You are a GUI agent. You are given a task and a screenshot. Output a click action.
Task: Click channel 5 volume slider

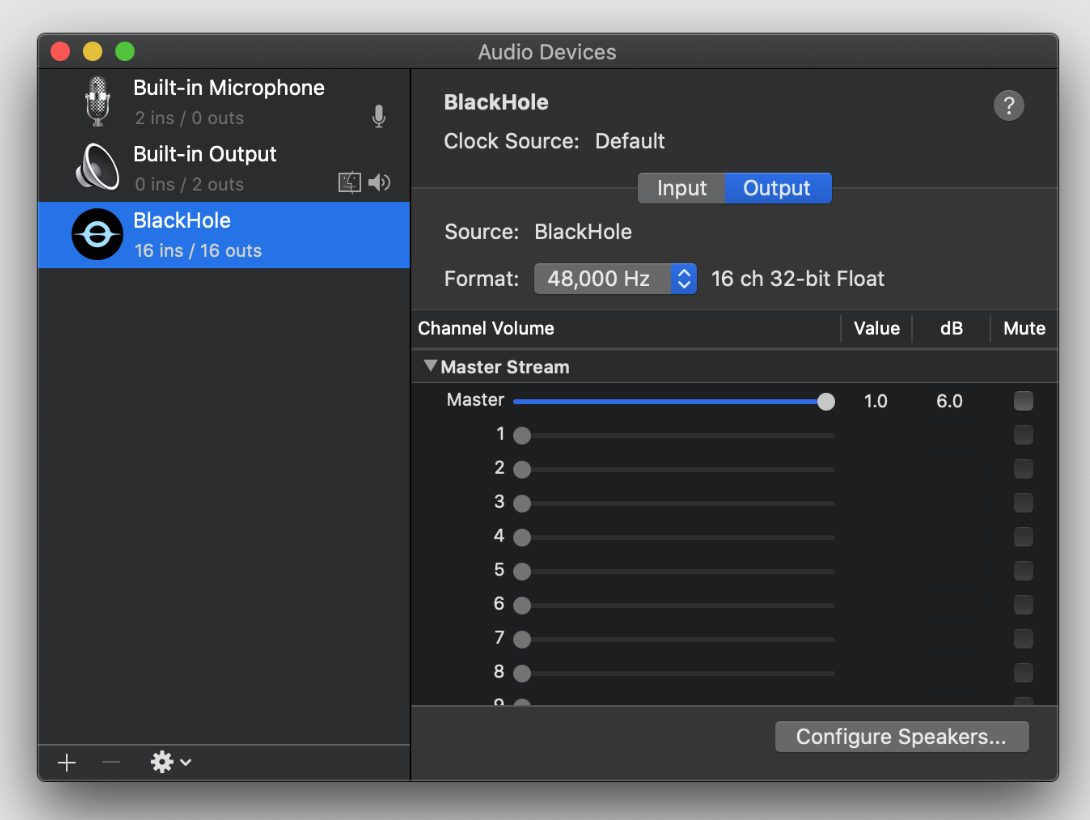coord(674,571)
